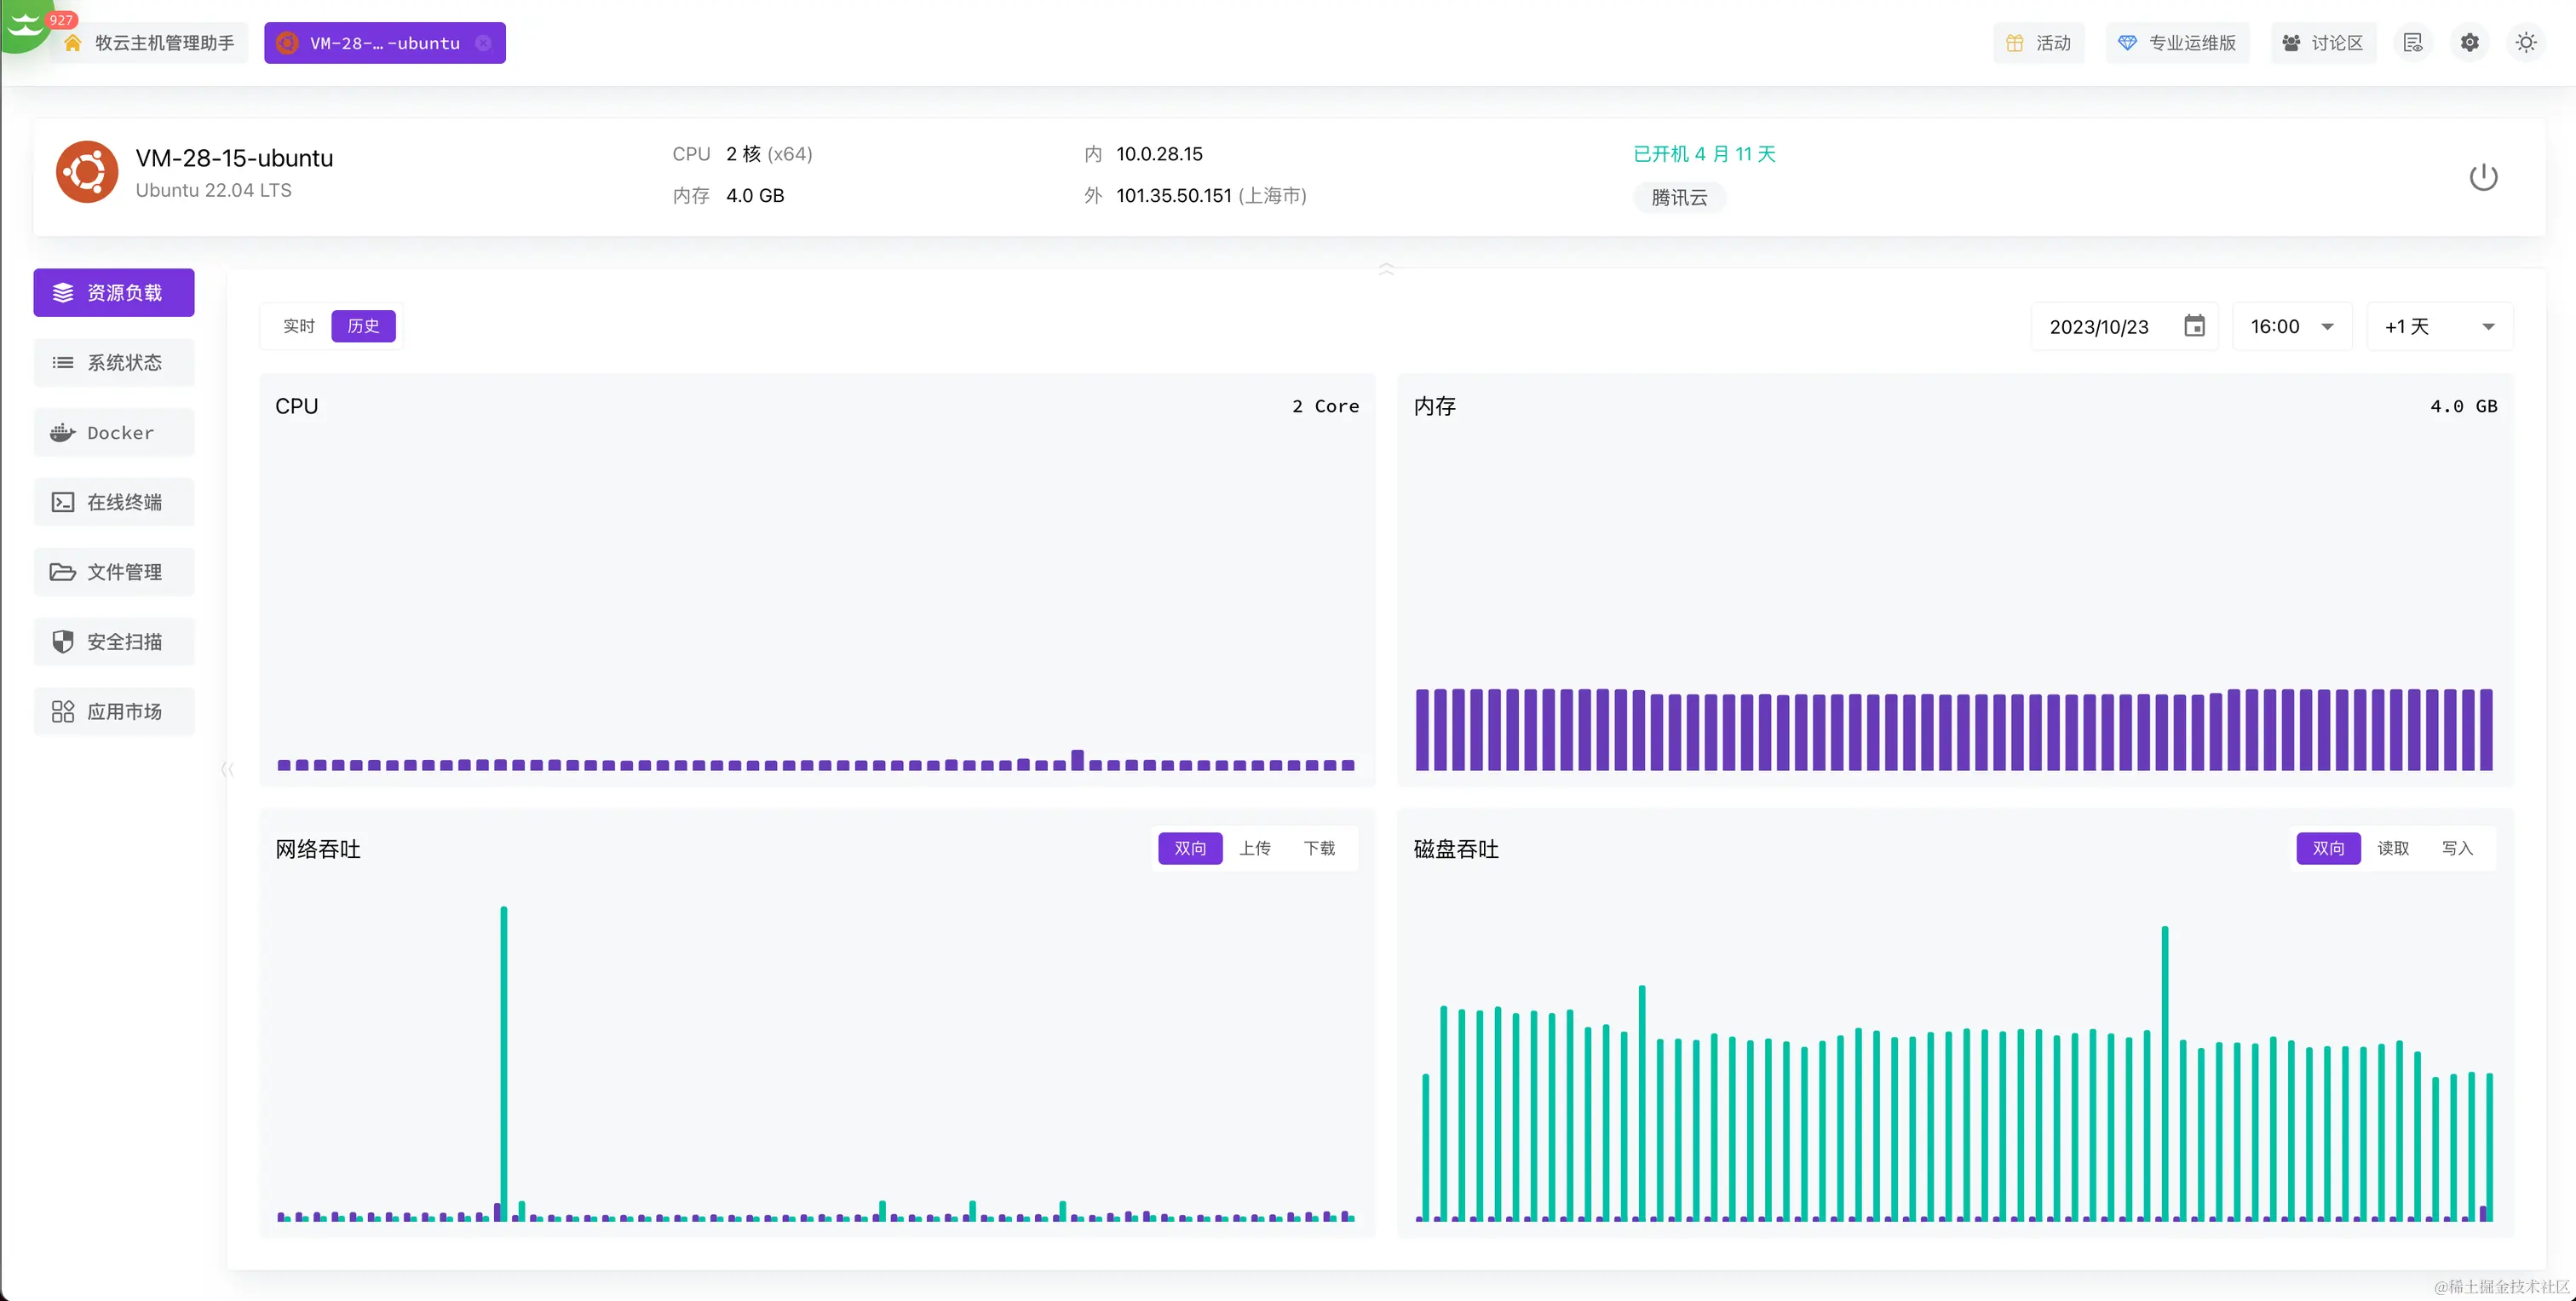Image resolution: width=2576 pixels, height=1301 pixels.
Task: Click the 专业运维版 button
Action: click(x=2177, y=43)
